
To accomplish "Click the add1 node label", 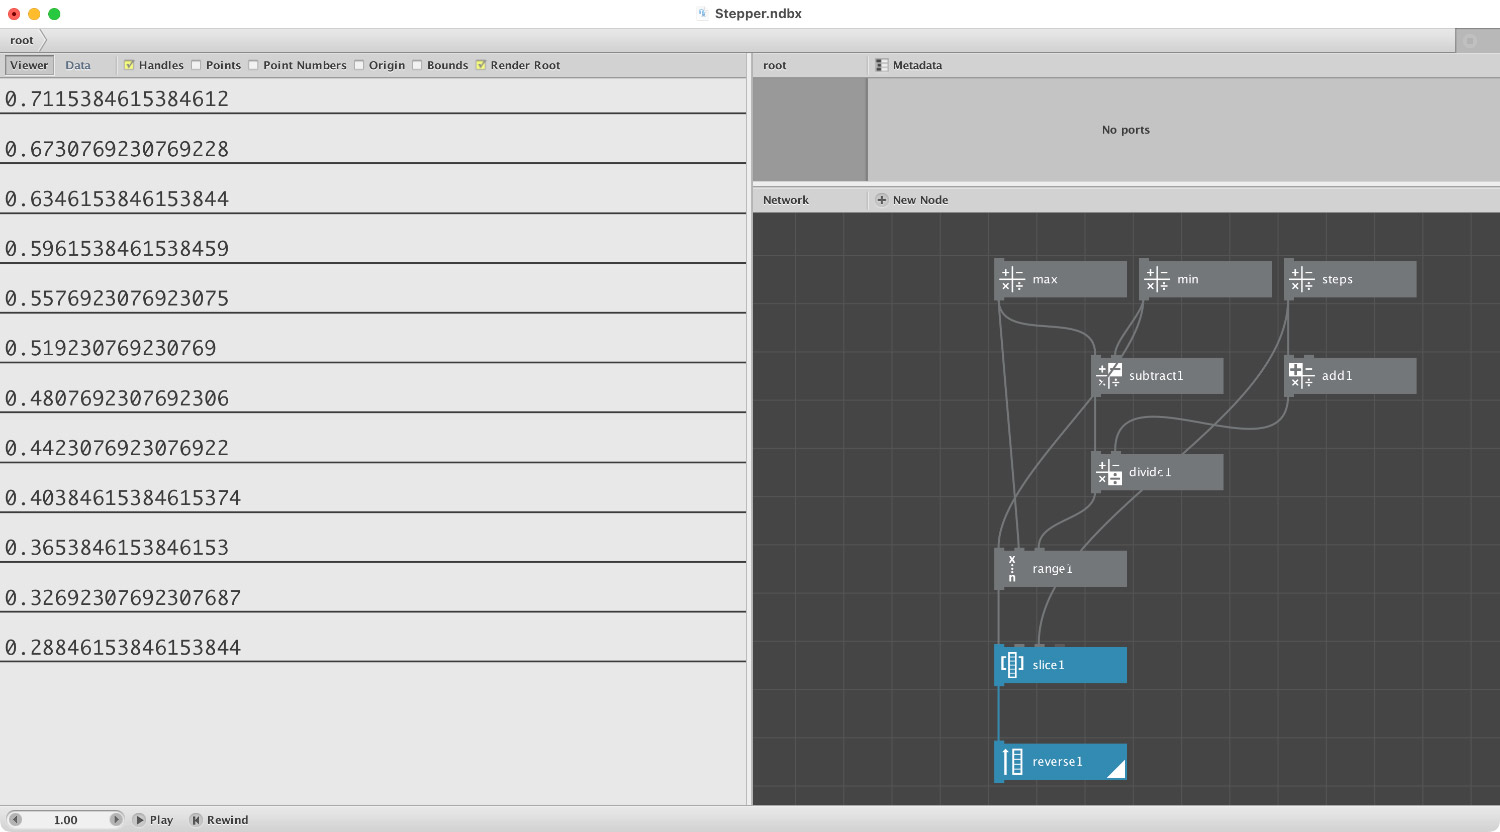I will (1337, 376).
